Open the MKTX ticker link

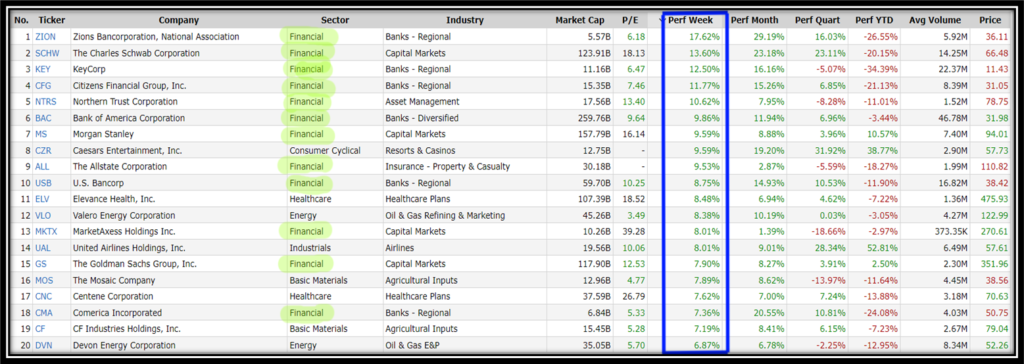[47, 231]
